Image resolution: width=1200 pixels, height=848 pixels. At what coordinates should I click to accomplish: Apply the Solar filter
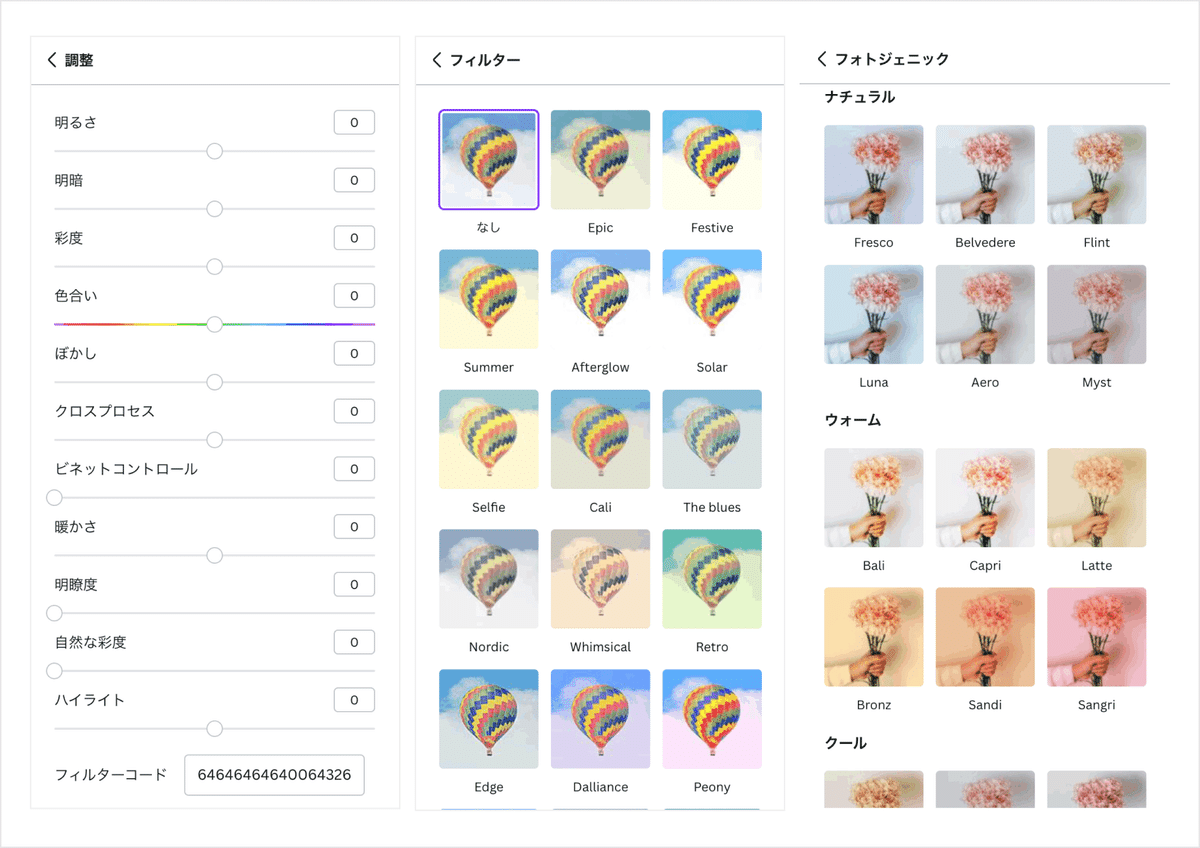[712, 299]
